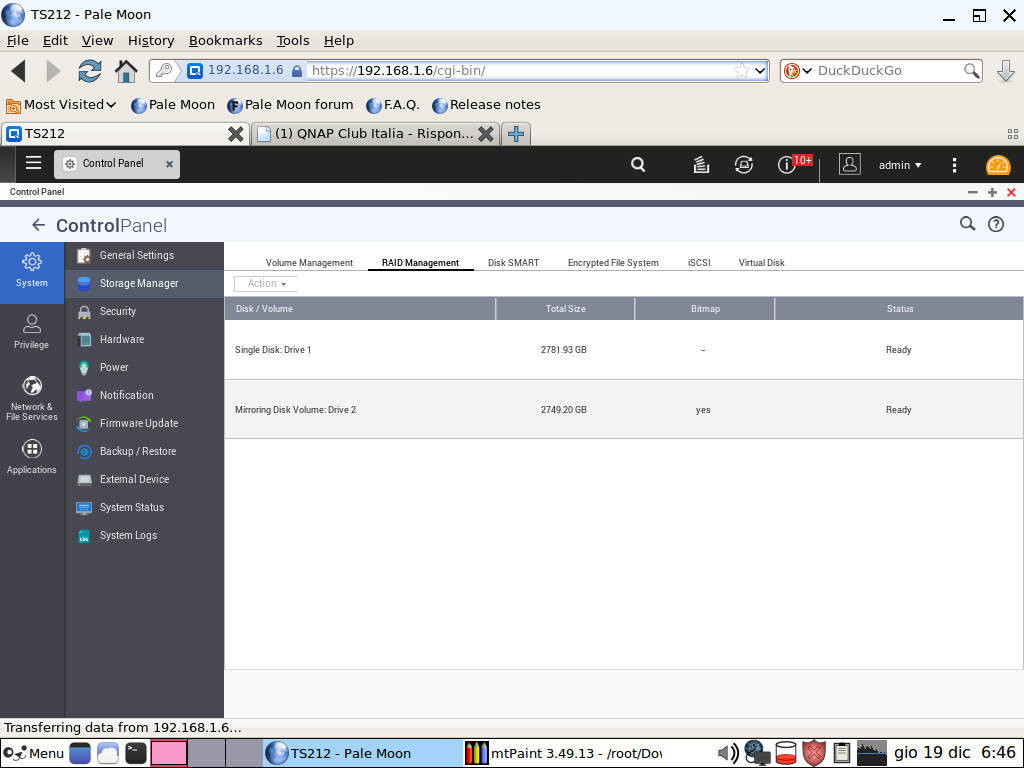The height and width of the screenshot is (768, 1024).
Task: Open the Bookmarks menu
Action: pos(225,40)
